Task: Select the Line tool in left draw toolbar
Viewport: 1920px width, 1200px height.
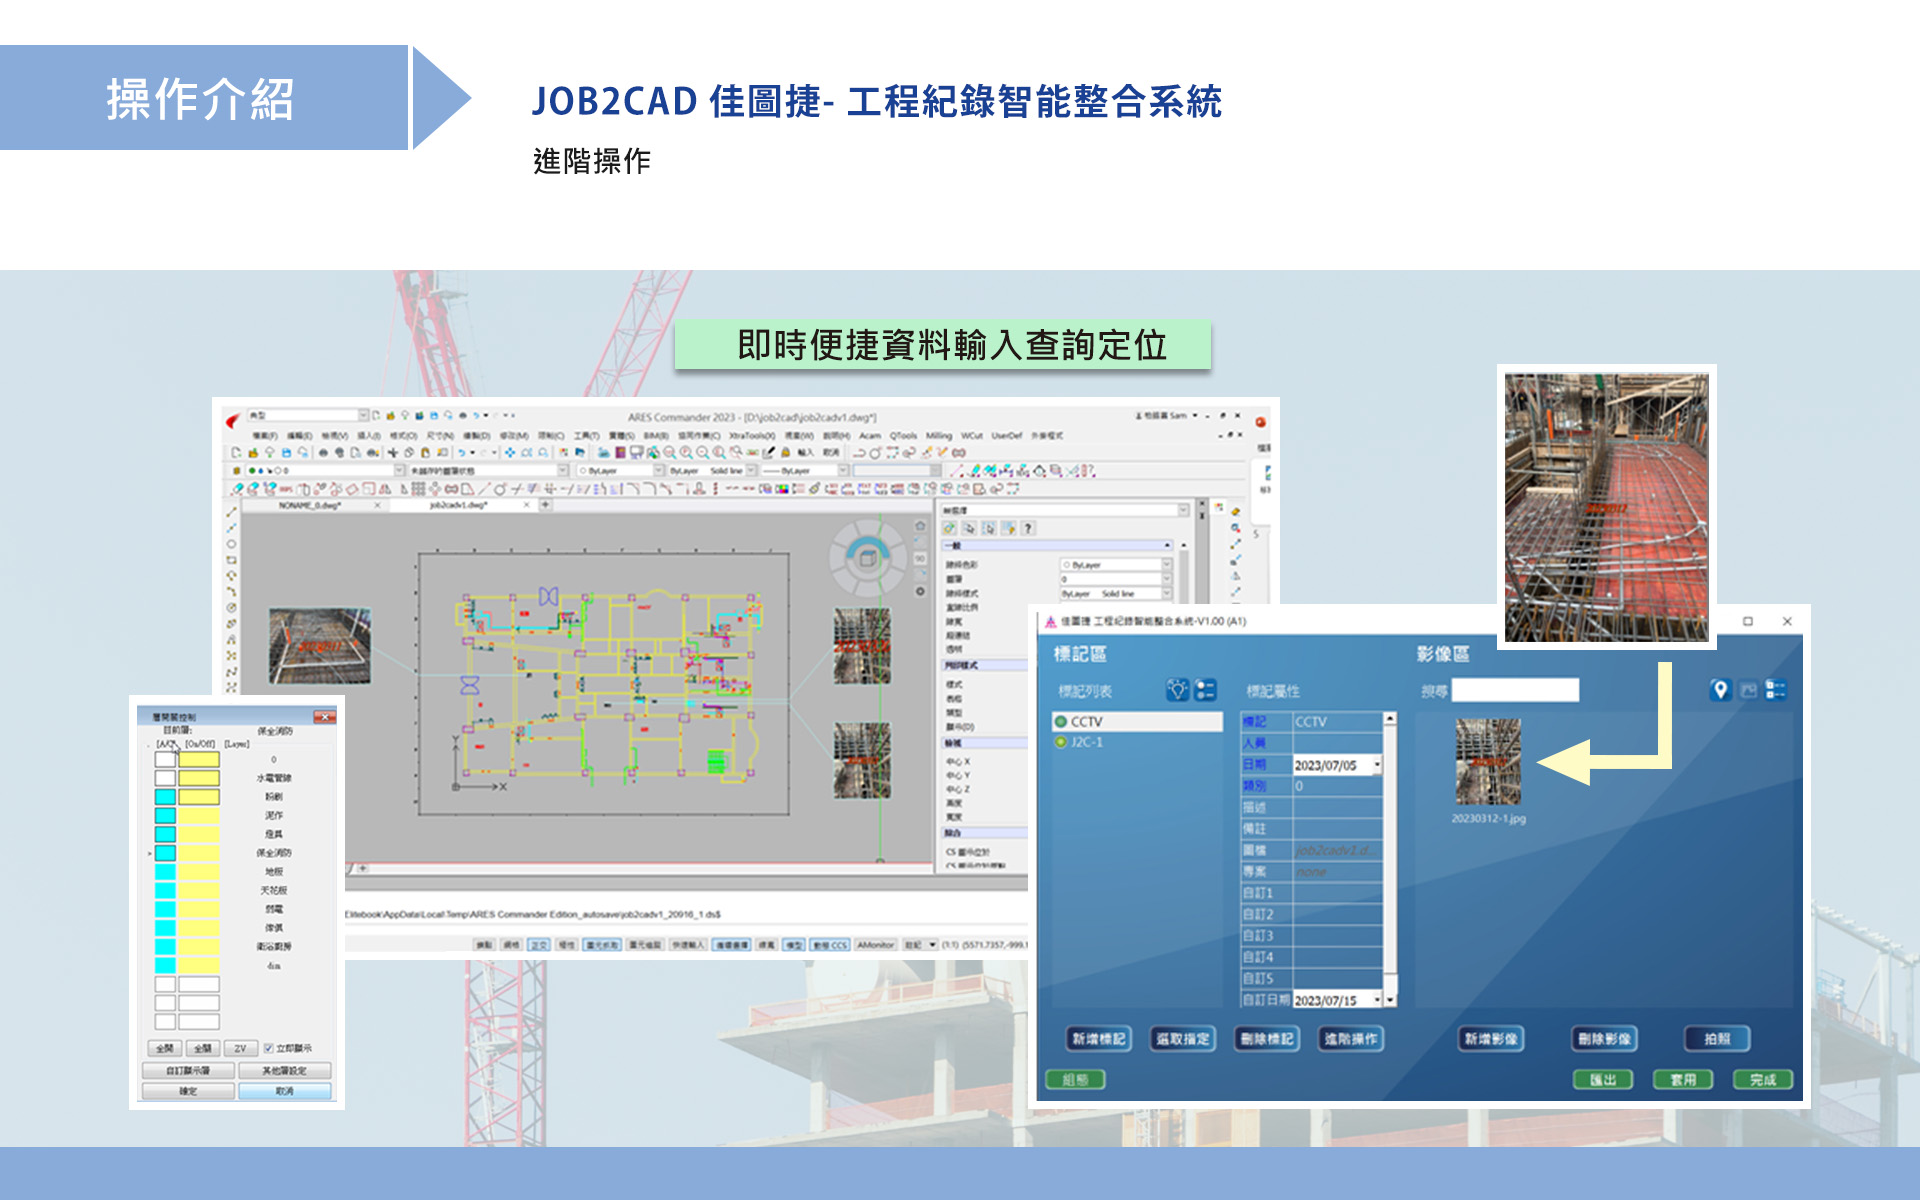Action: coord(231,512)
